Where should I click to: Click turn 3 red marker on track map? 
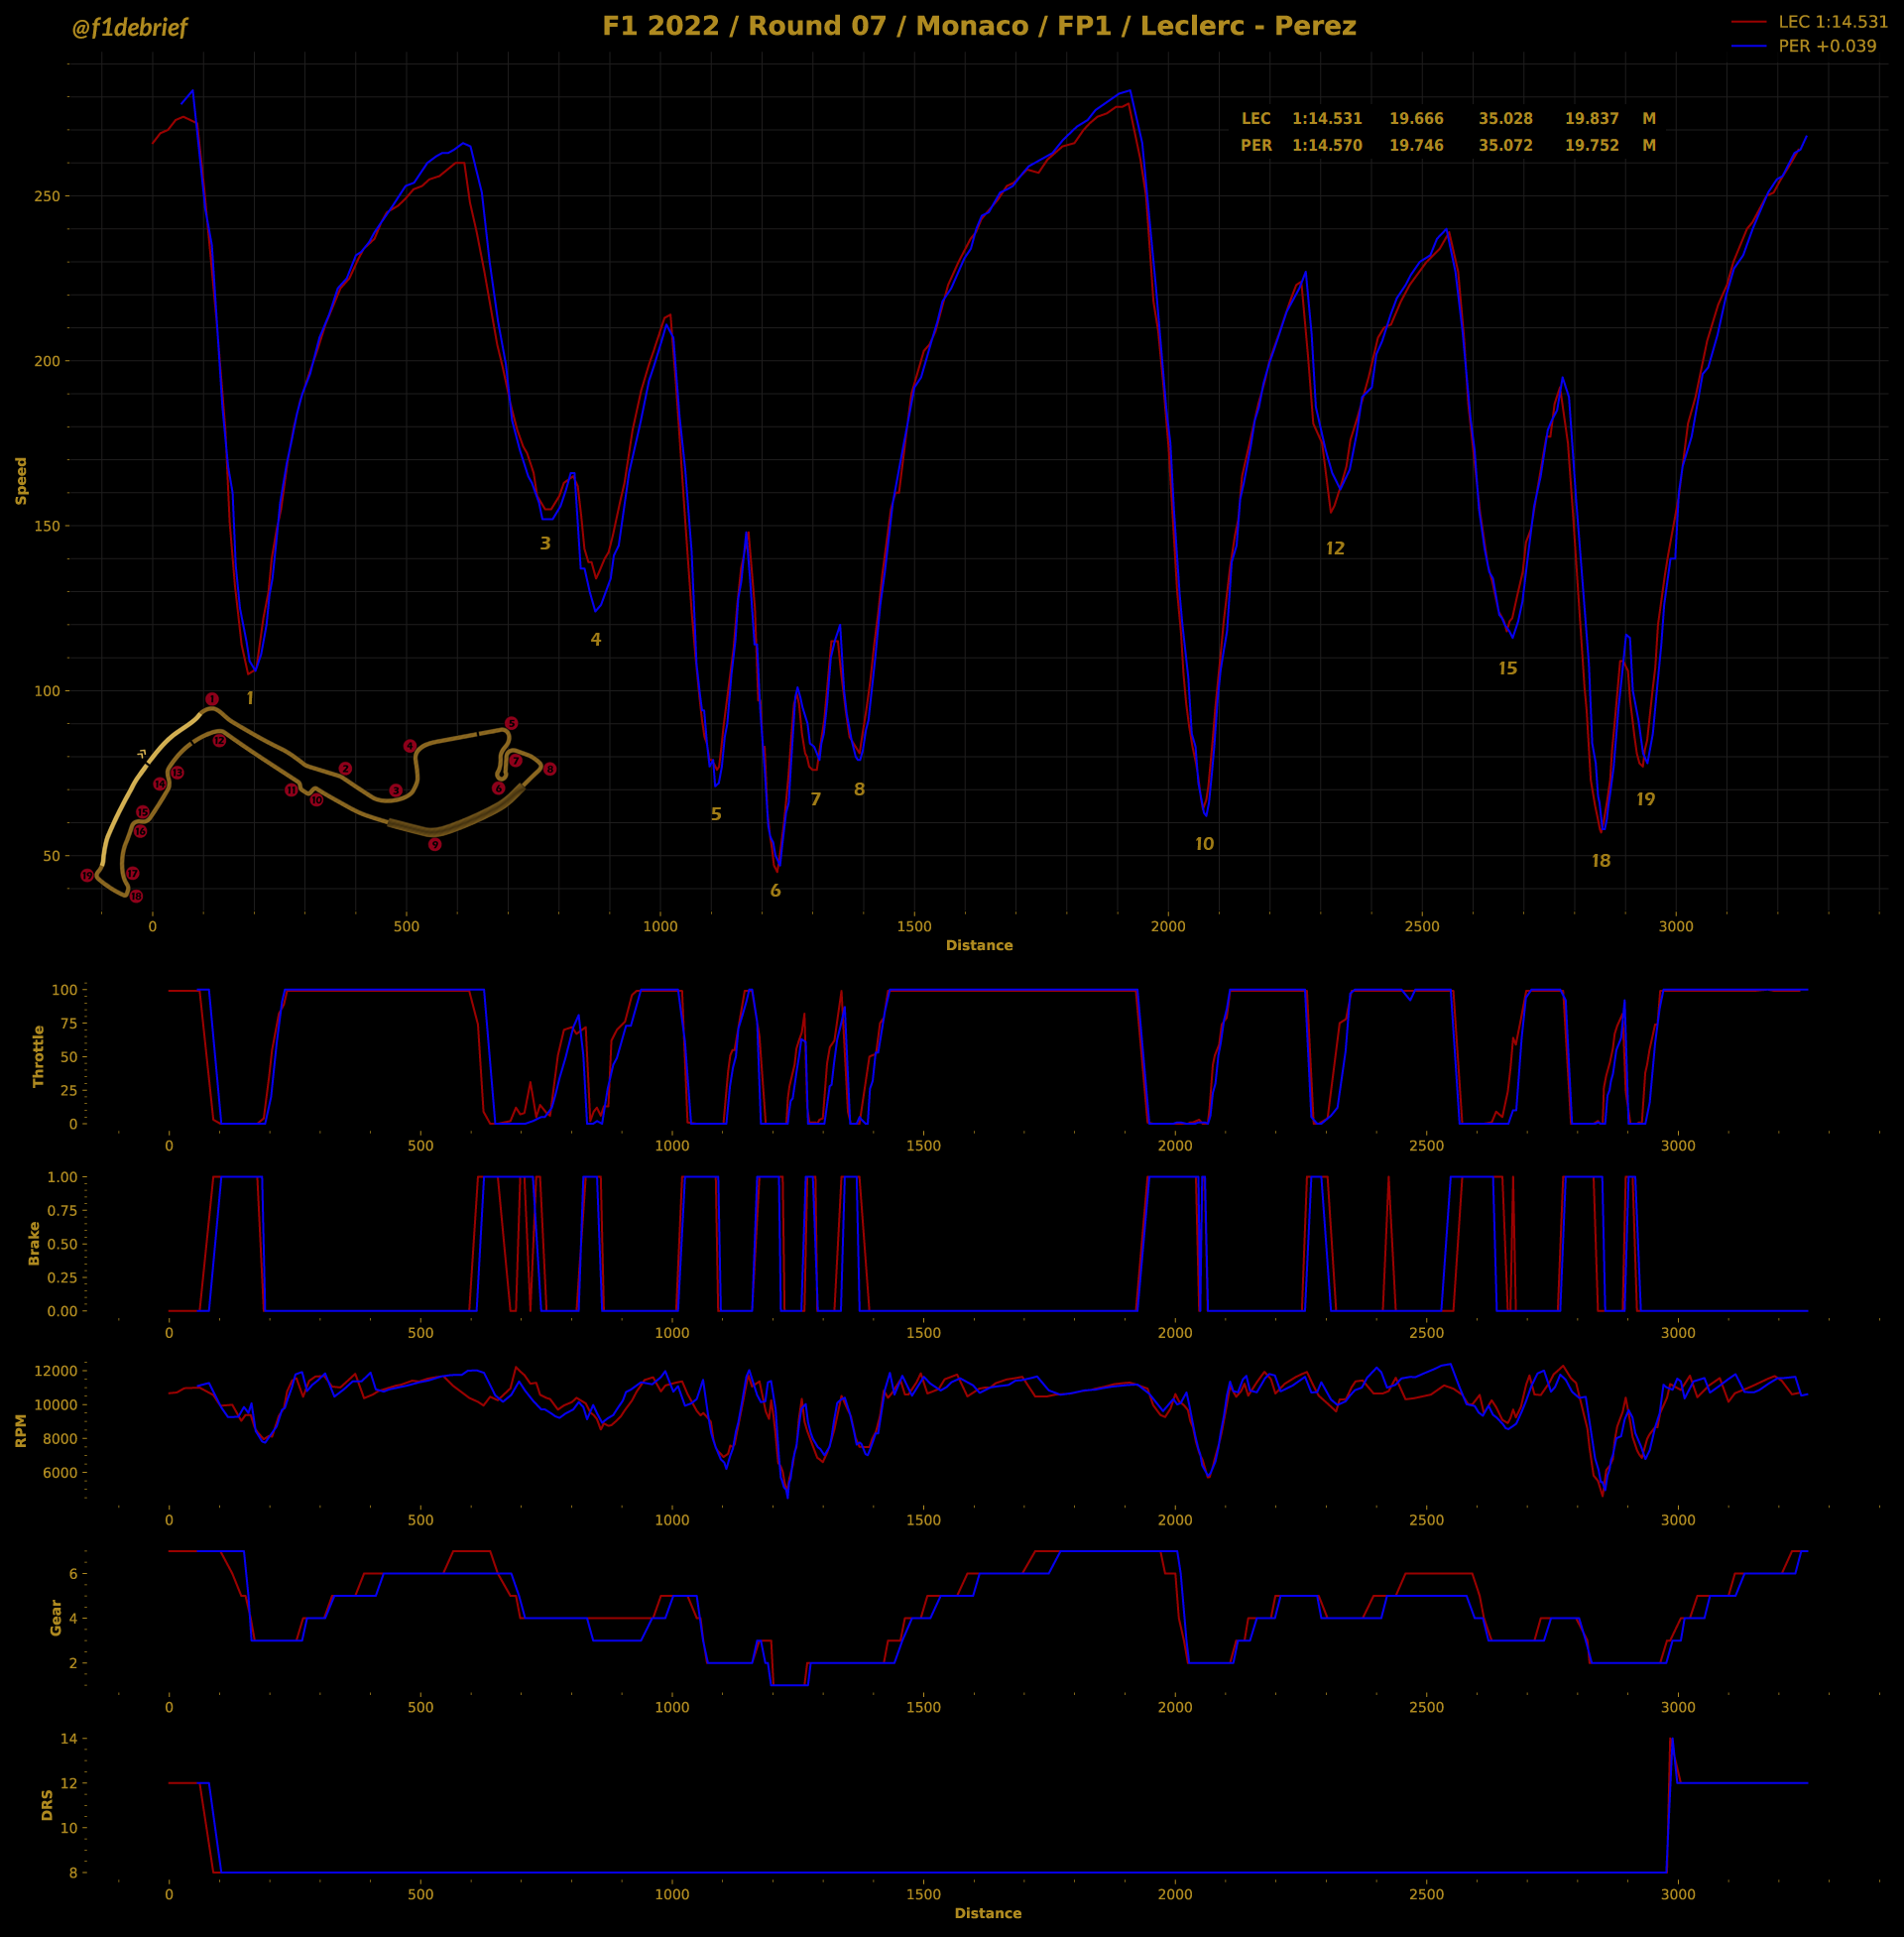pos(396,790)
